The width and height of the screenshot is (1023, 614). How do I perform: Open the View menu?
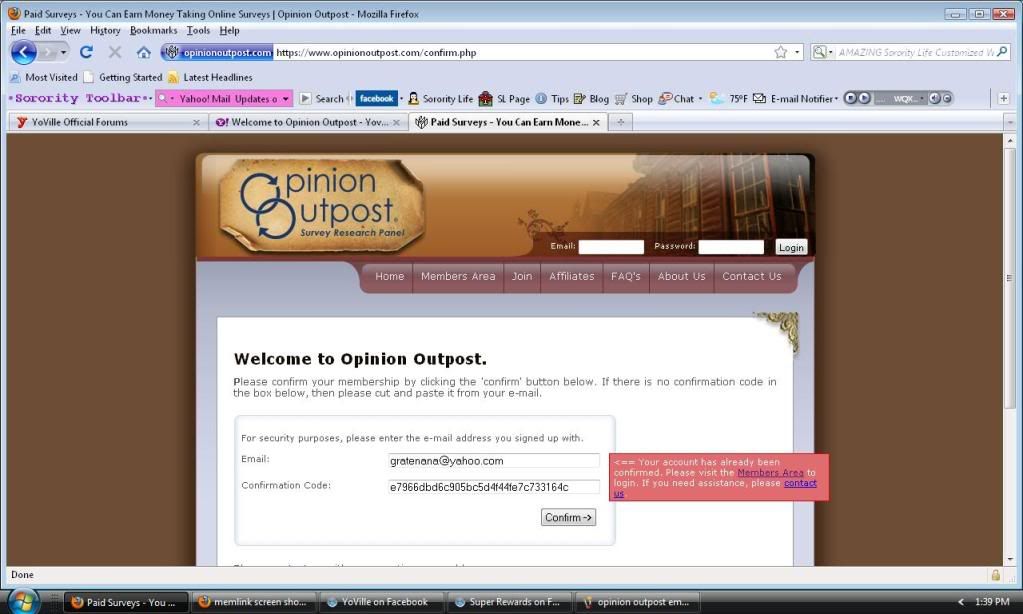70,30
